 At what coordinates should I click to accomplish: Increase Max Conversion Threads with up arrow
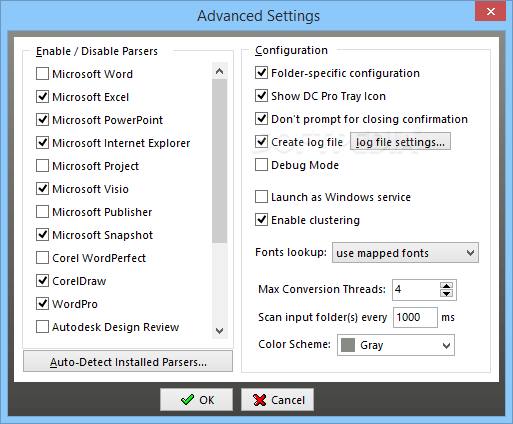[446, 286]
